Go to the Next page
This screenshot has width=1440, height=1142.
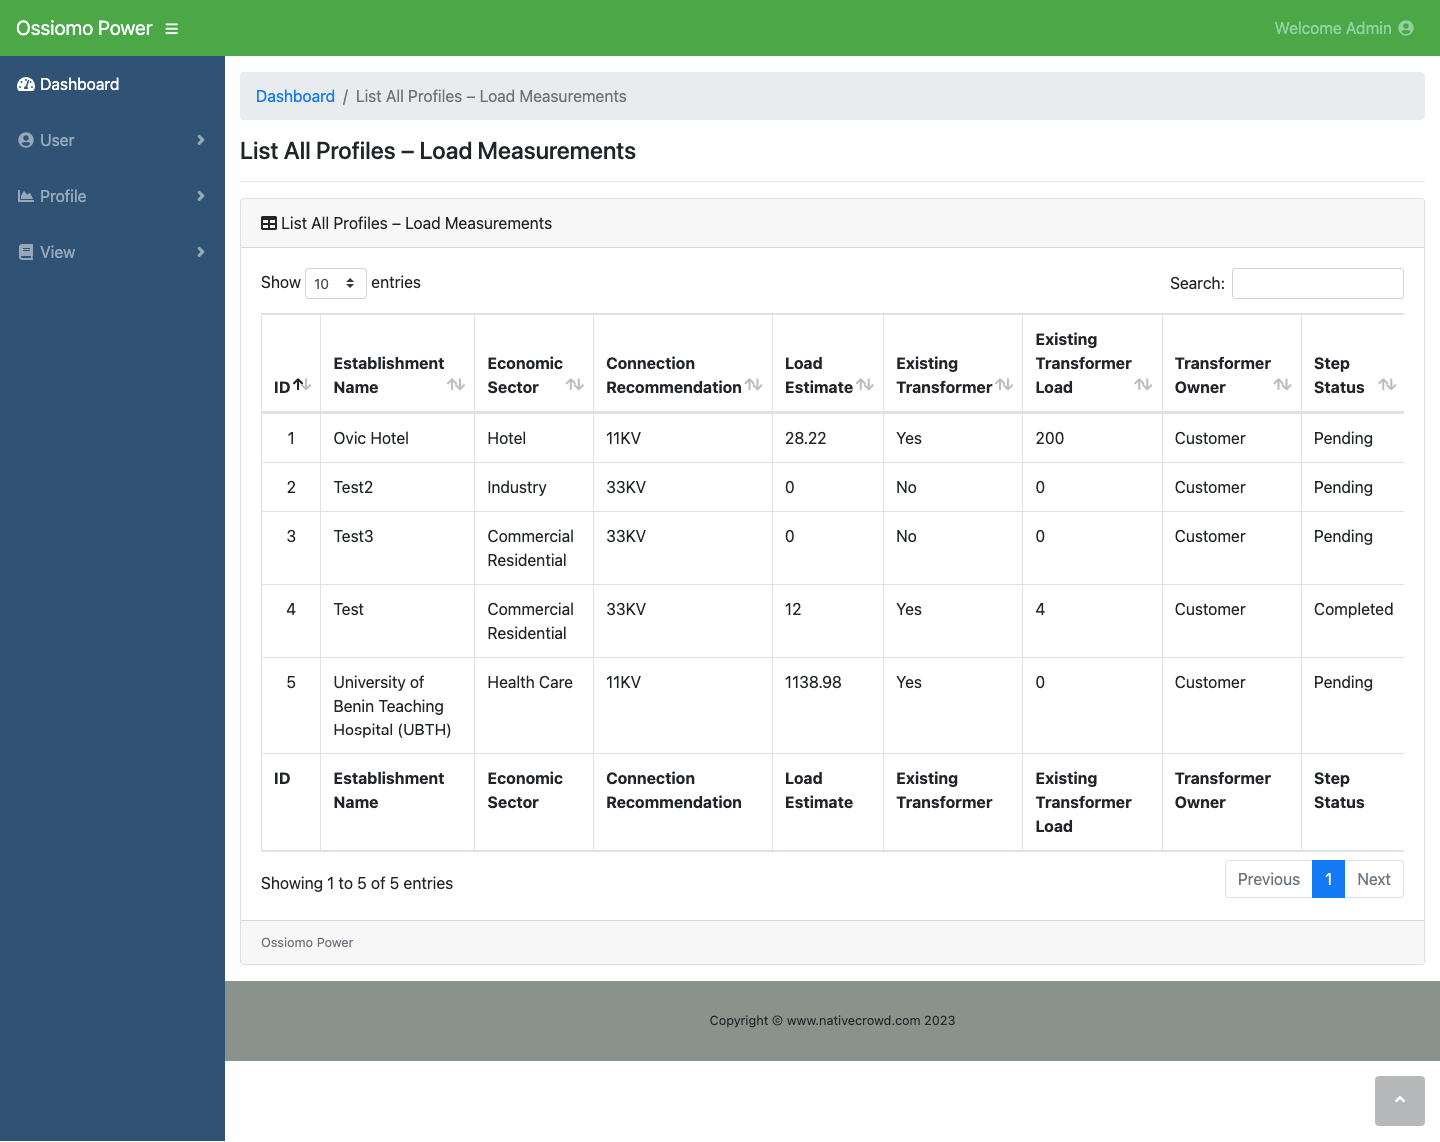[1374, 880]
